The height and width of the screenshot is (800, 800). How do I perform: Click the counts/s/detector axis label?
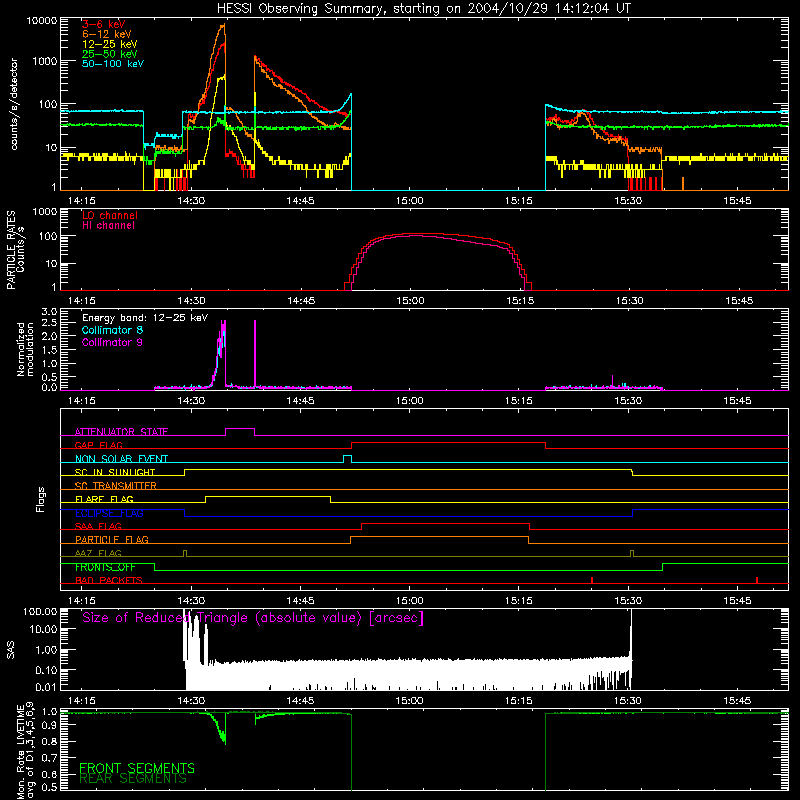[x=14, y=104]
